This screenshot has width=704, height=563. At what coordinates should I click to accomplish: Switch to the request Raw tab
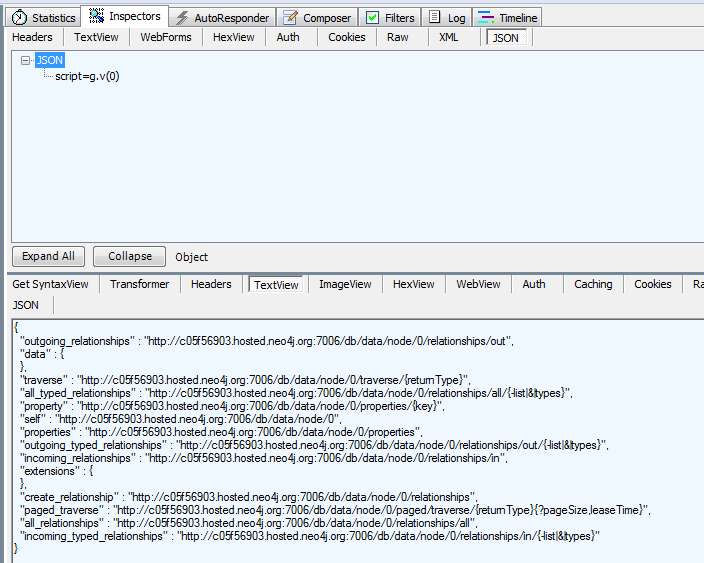(x=398, y=37)
